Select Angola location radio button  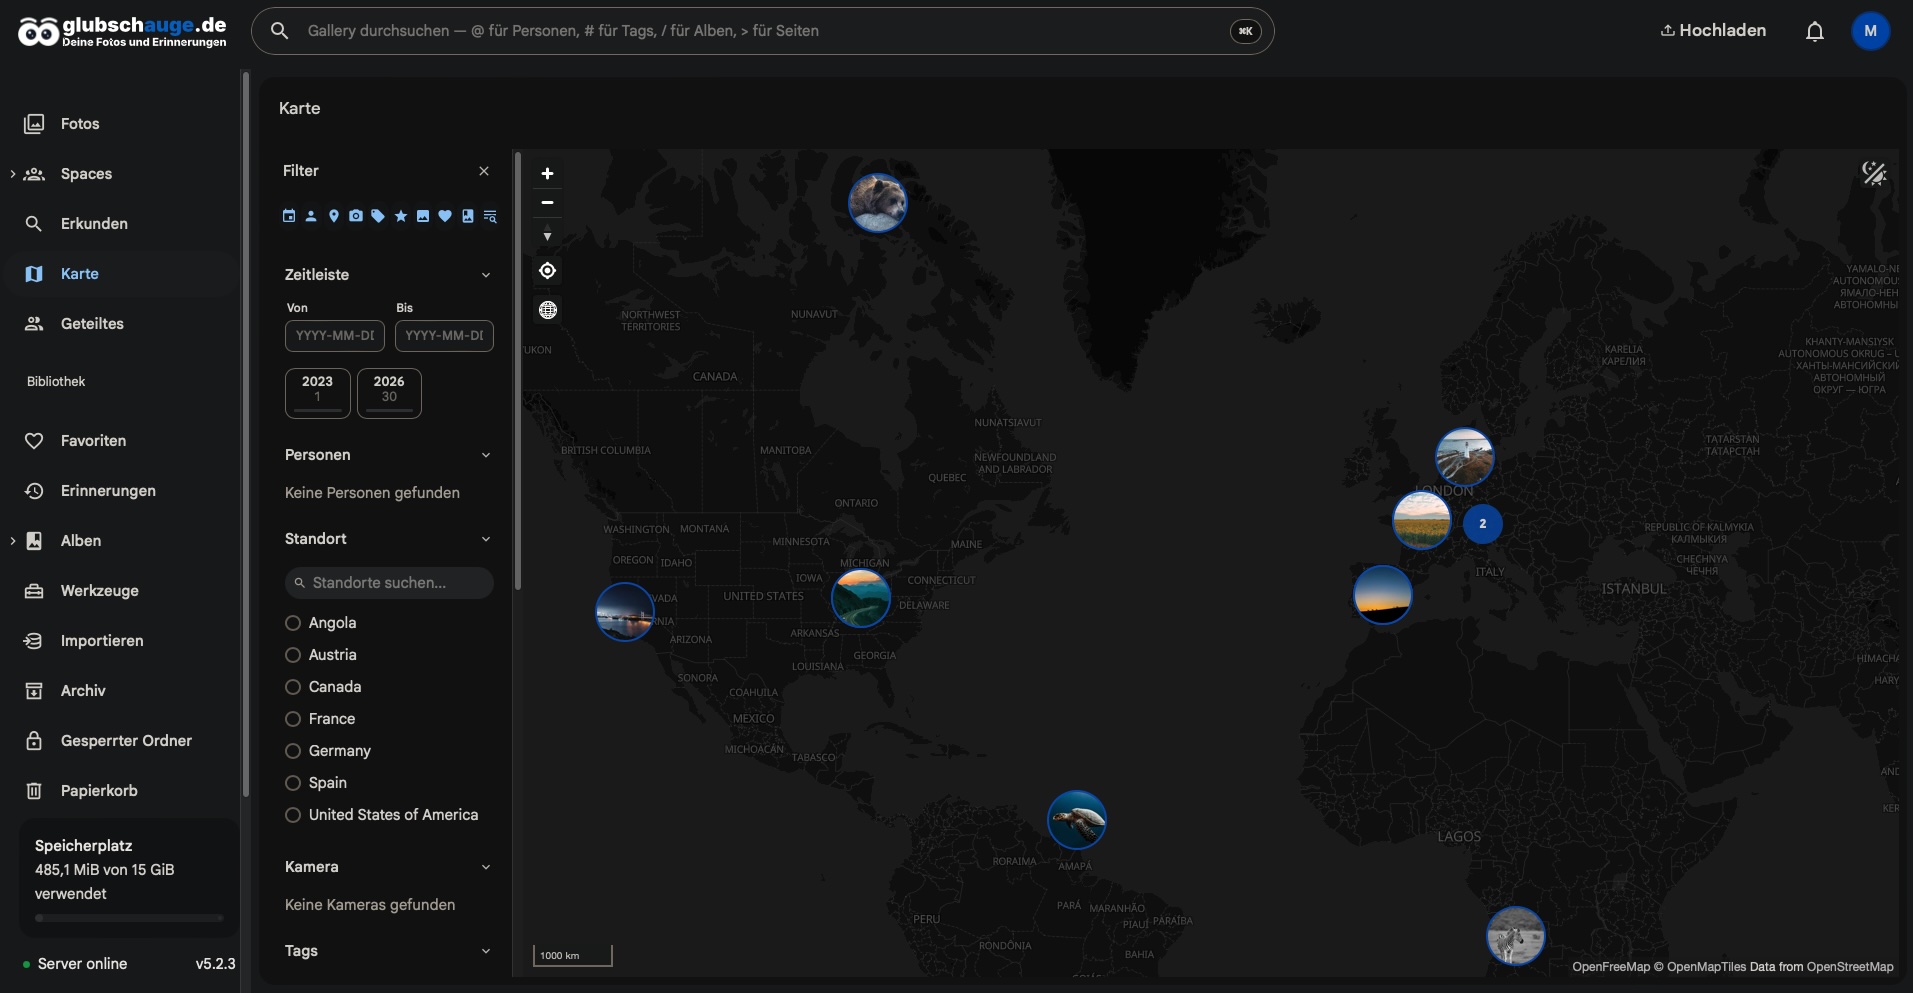(293, 623)
